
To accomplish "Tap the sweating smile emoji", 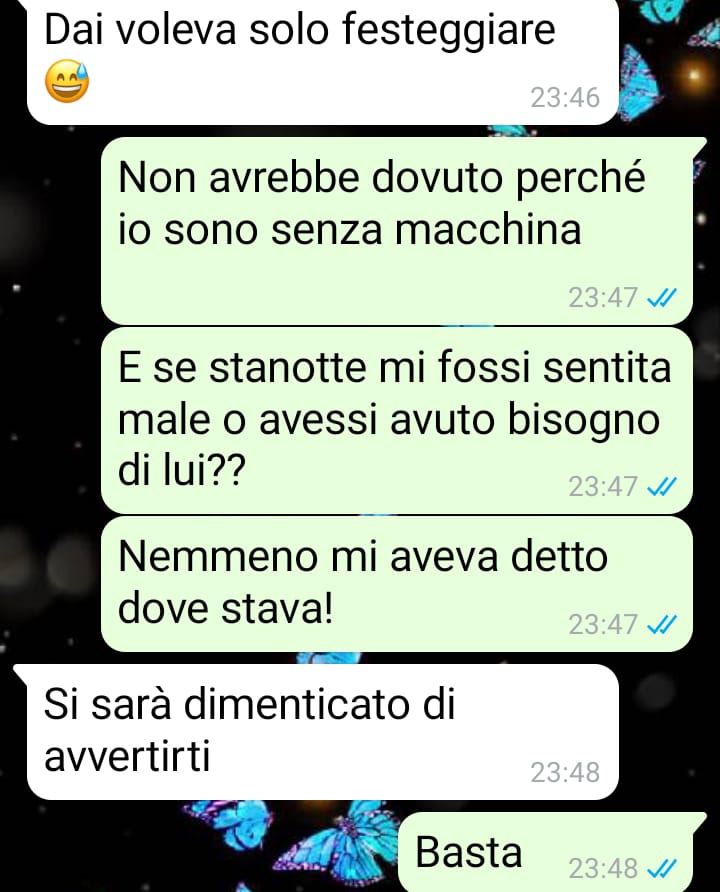I will pyautogui.click(x=67, y=81).
